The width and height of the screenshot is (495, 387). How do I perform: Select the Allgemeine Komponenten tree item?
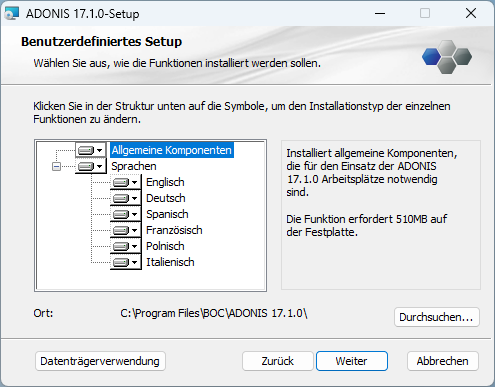coord(172,150)
